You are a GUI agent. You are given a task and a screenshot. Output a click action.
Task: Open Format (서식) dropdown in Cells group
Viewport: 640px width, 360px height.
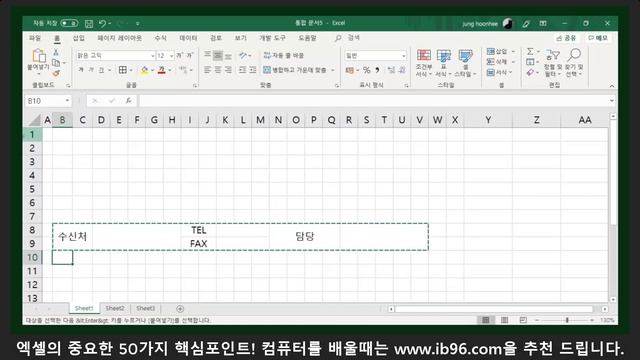click(x=500, y=72)
